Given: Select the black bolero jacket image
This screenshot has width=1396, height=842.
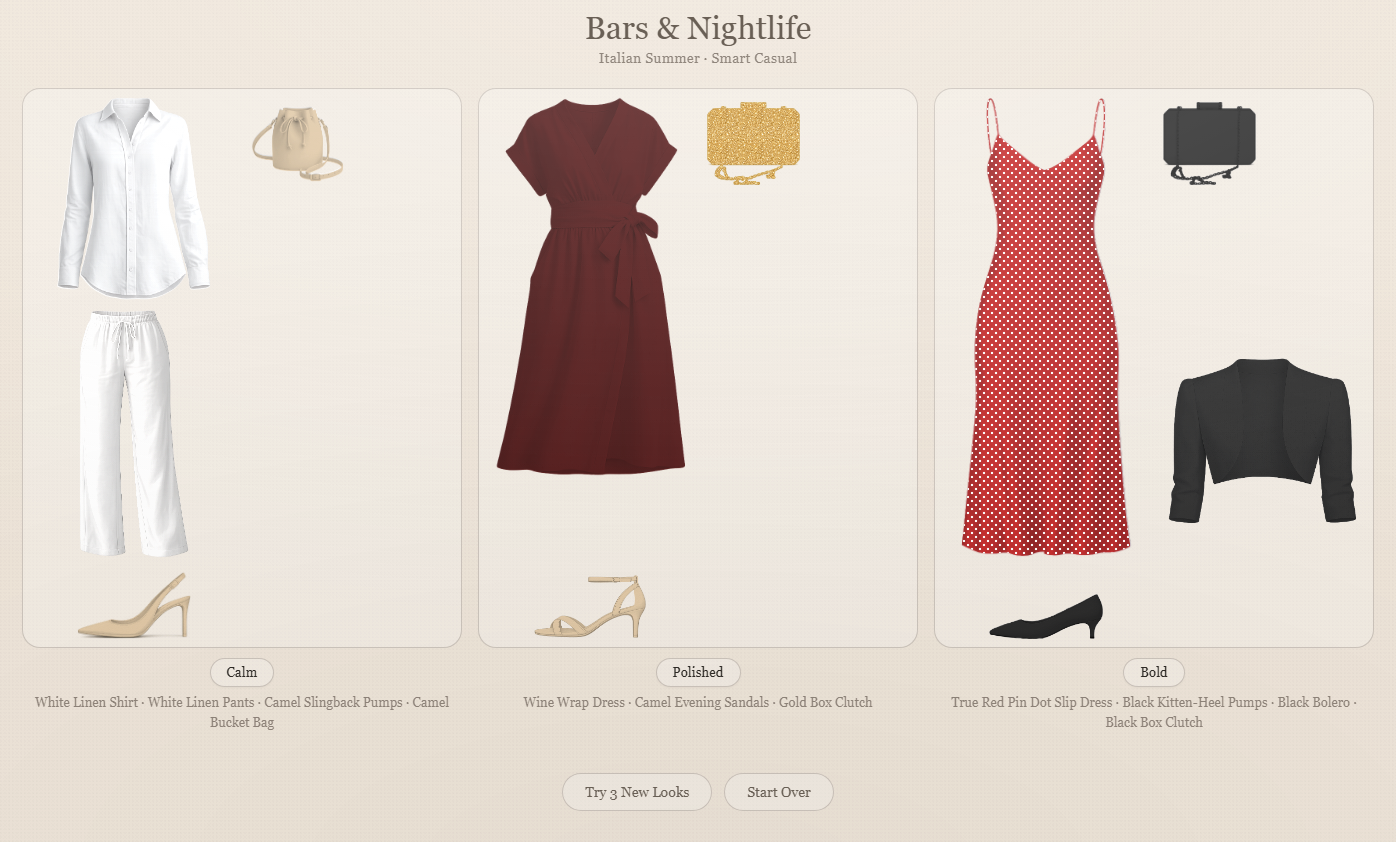Looking at the screenshot, I should coord(1263,440).
